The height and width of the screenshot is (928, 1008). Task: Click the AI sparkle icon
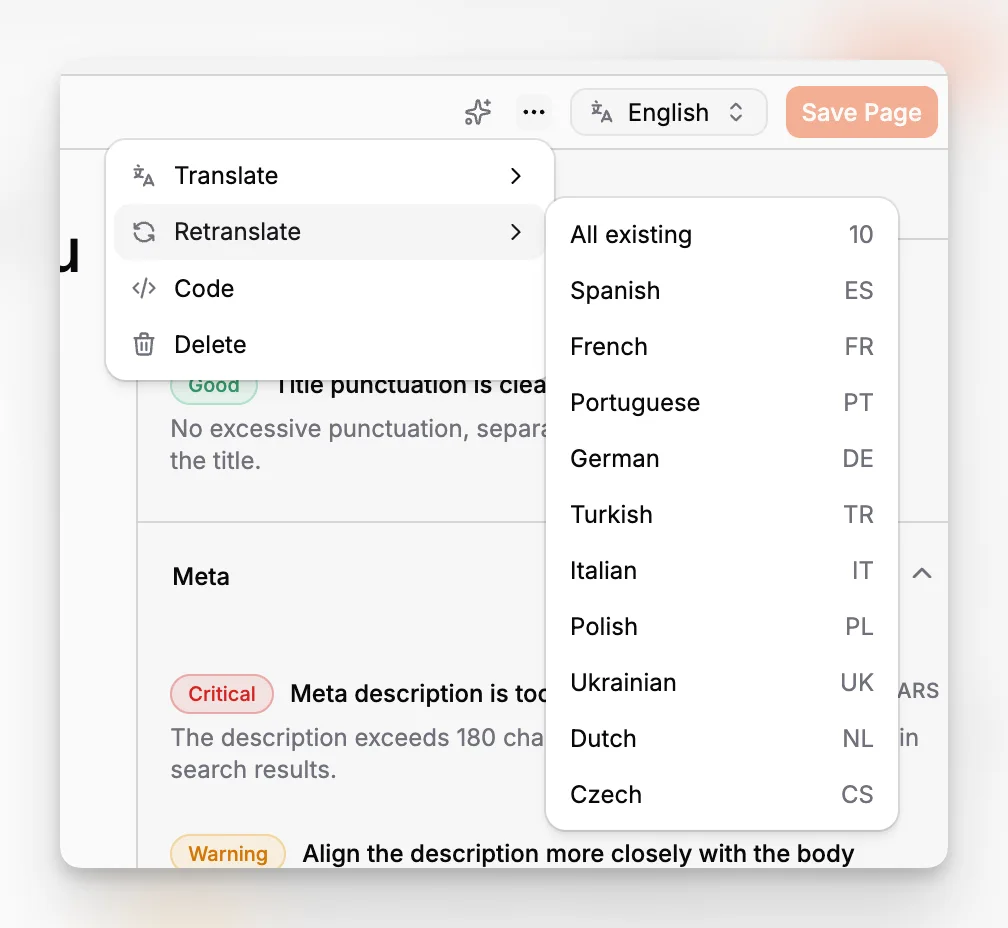(x=478, y=112)
